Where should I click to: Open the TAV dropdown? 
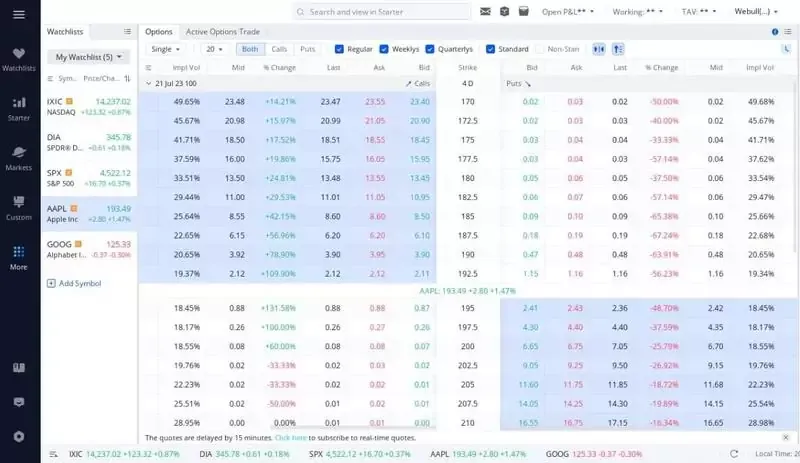point(699,11)
